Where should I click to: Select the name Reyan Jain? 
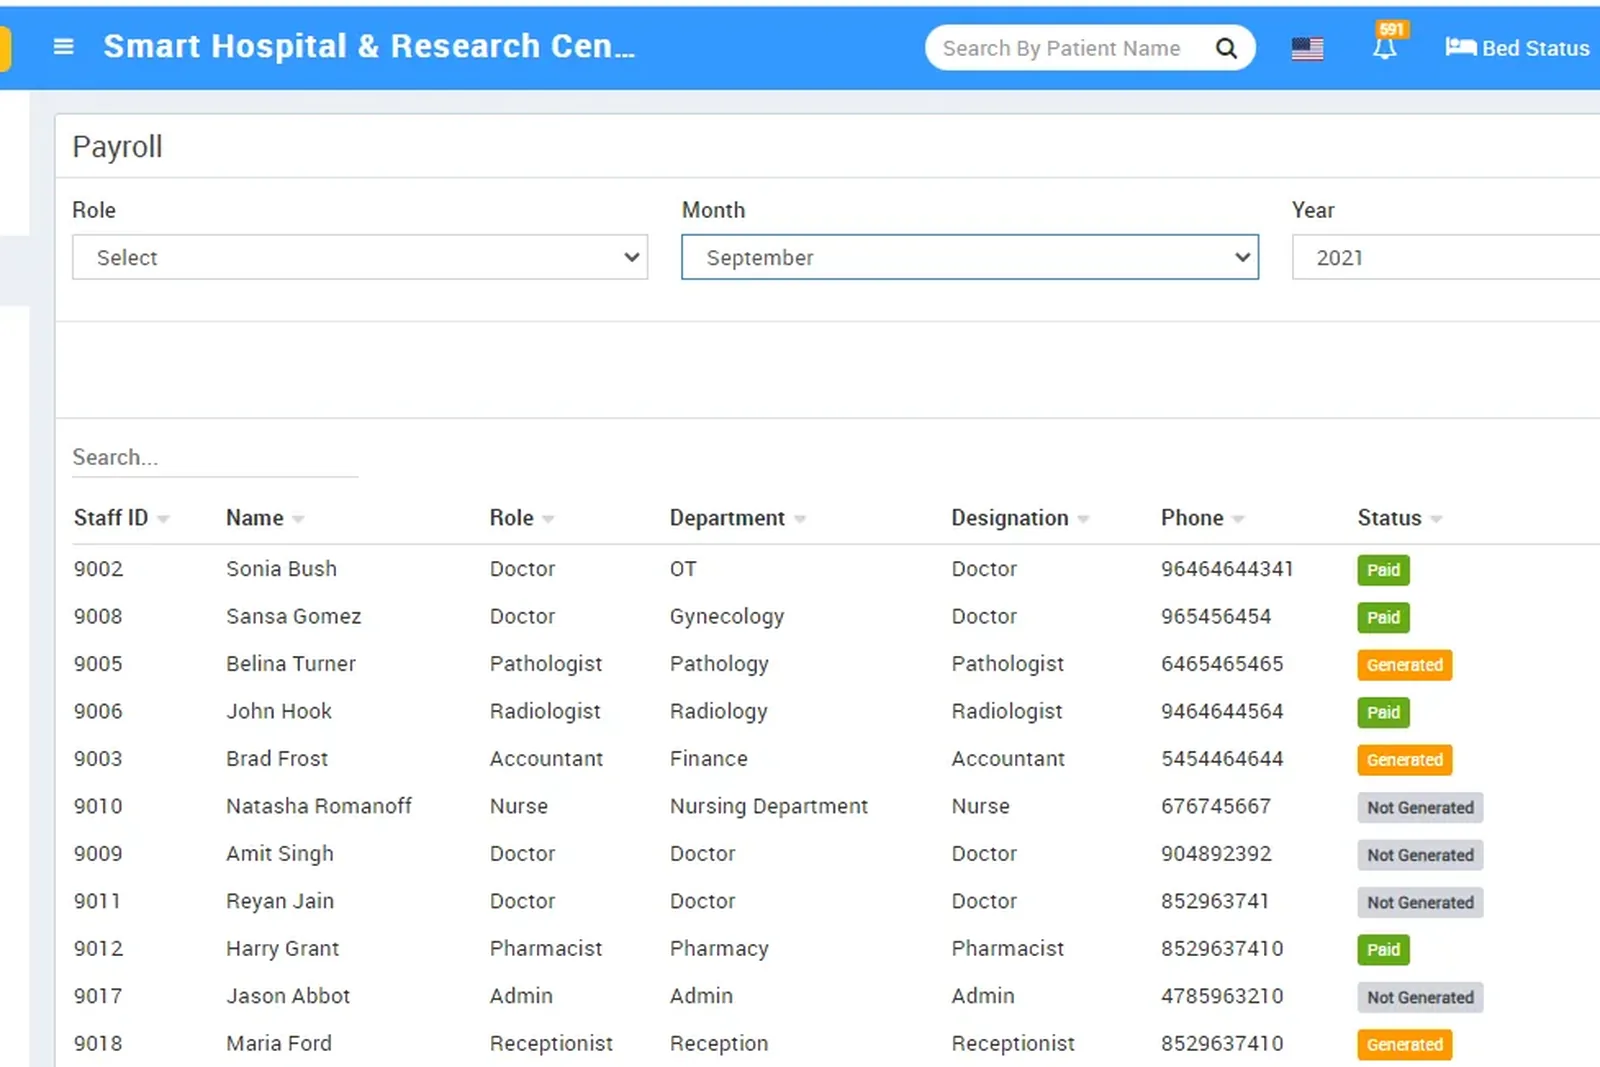(x=280, y=901)
